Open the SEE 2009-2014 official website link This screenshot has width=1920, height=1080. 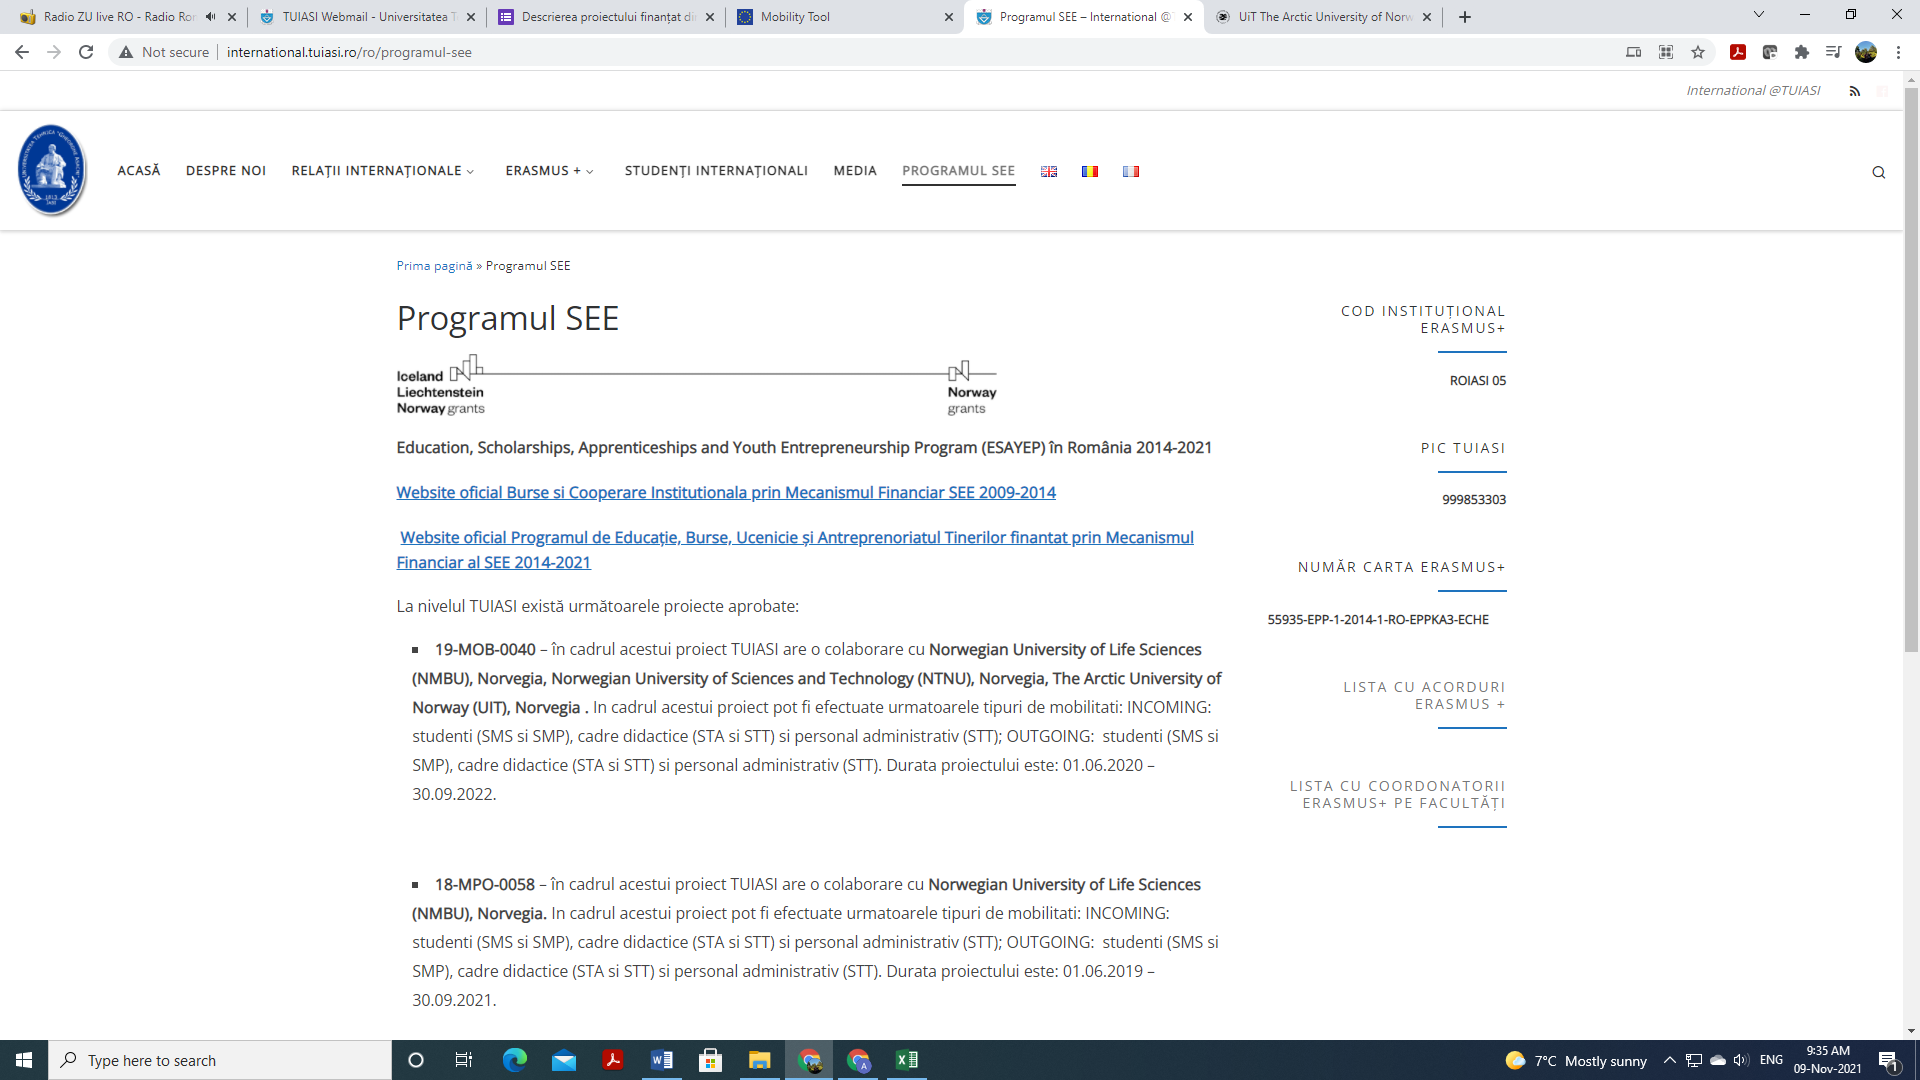pos(726,492)
